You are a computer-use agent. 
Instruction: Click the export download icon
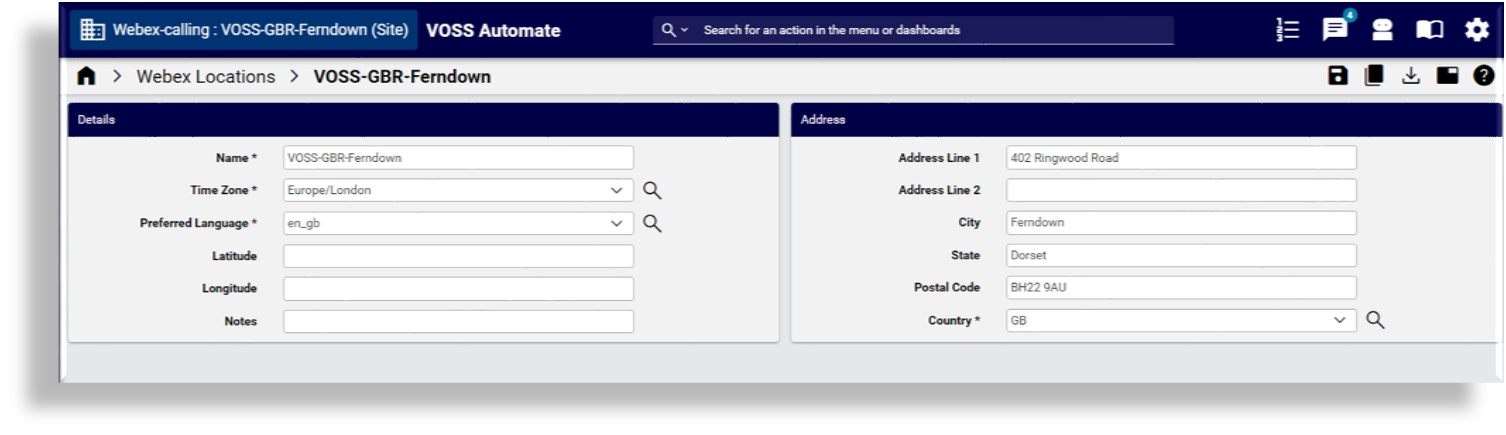[1410, 76]
